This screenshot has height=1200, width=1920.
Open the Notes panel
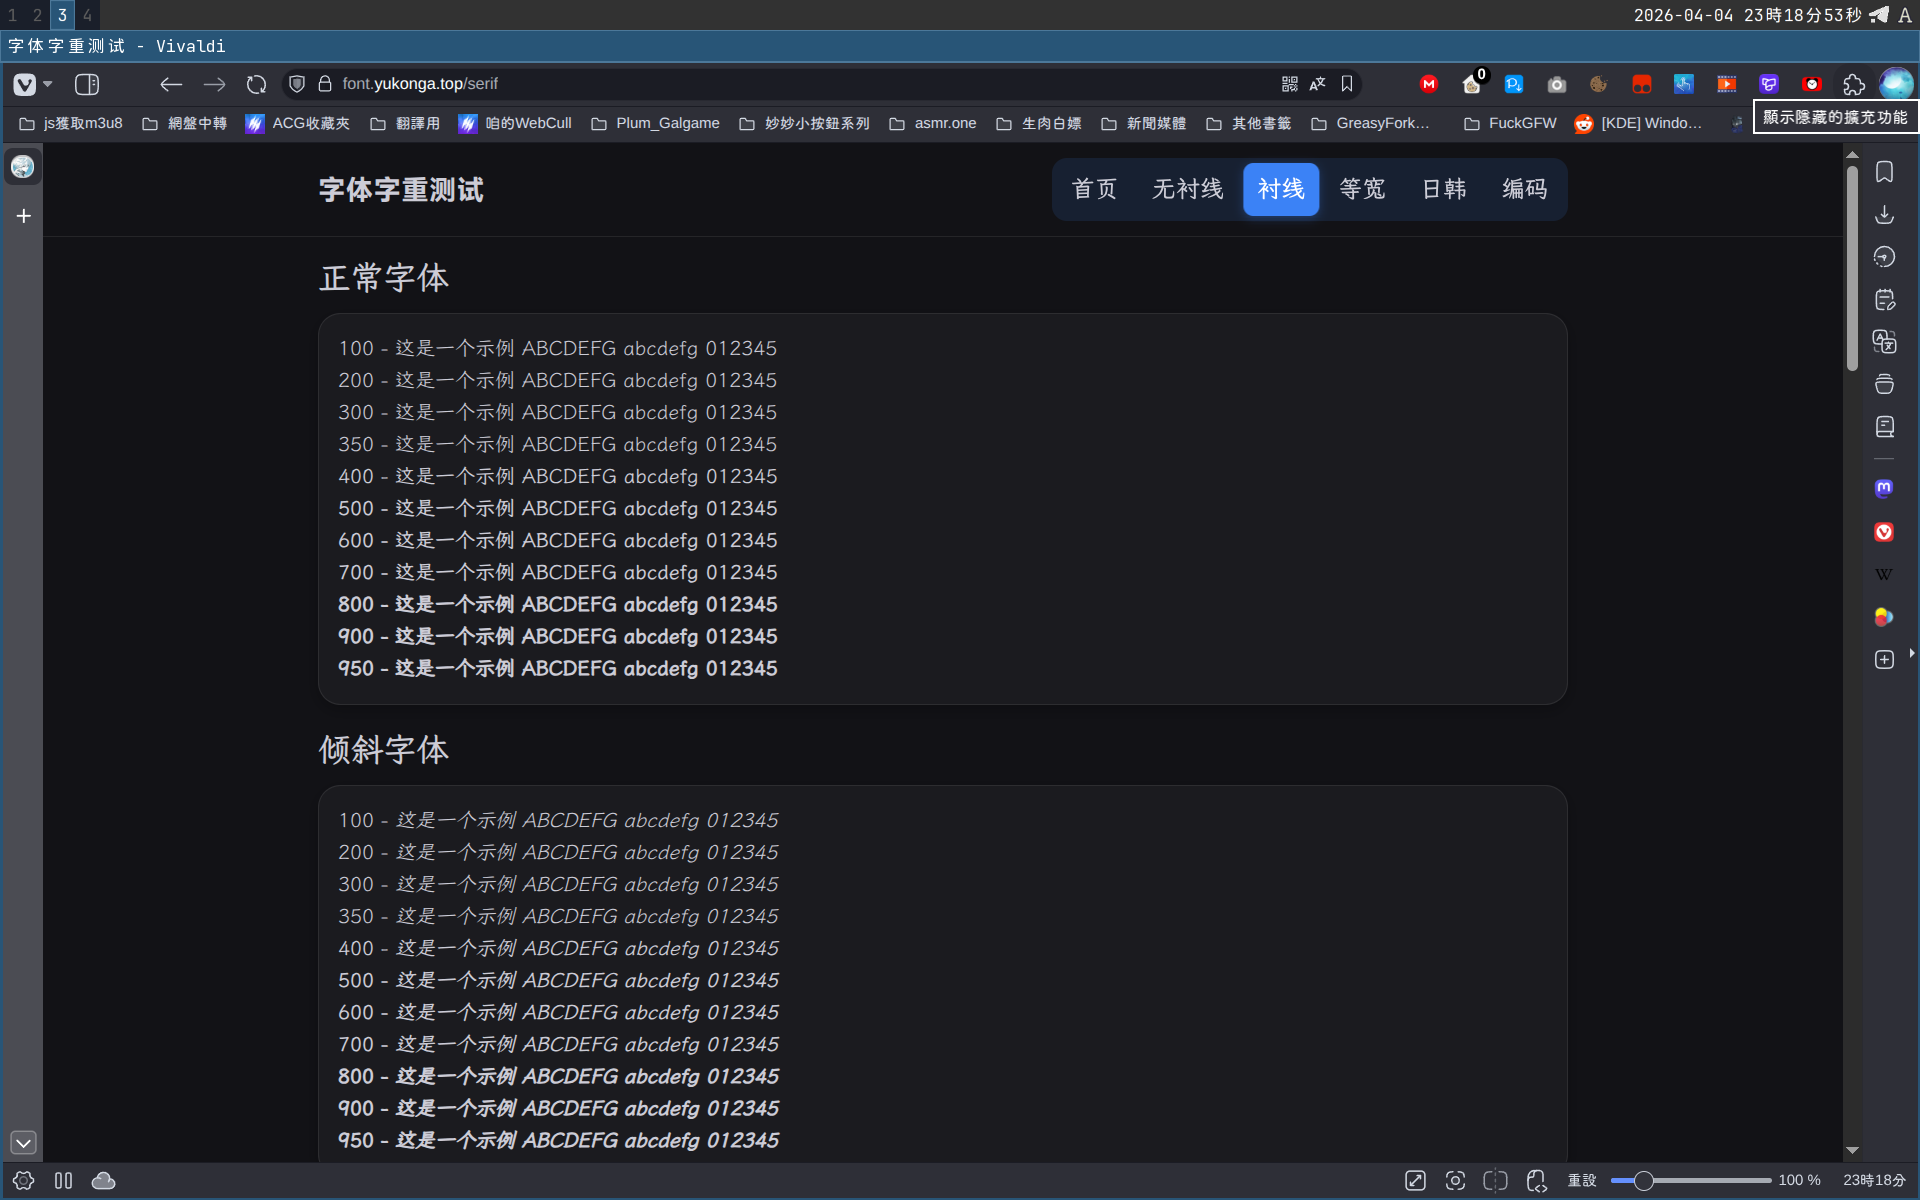point(1884,299)
